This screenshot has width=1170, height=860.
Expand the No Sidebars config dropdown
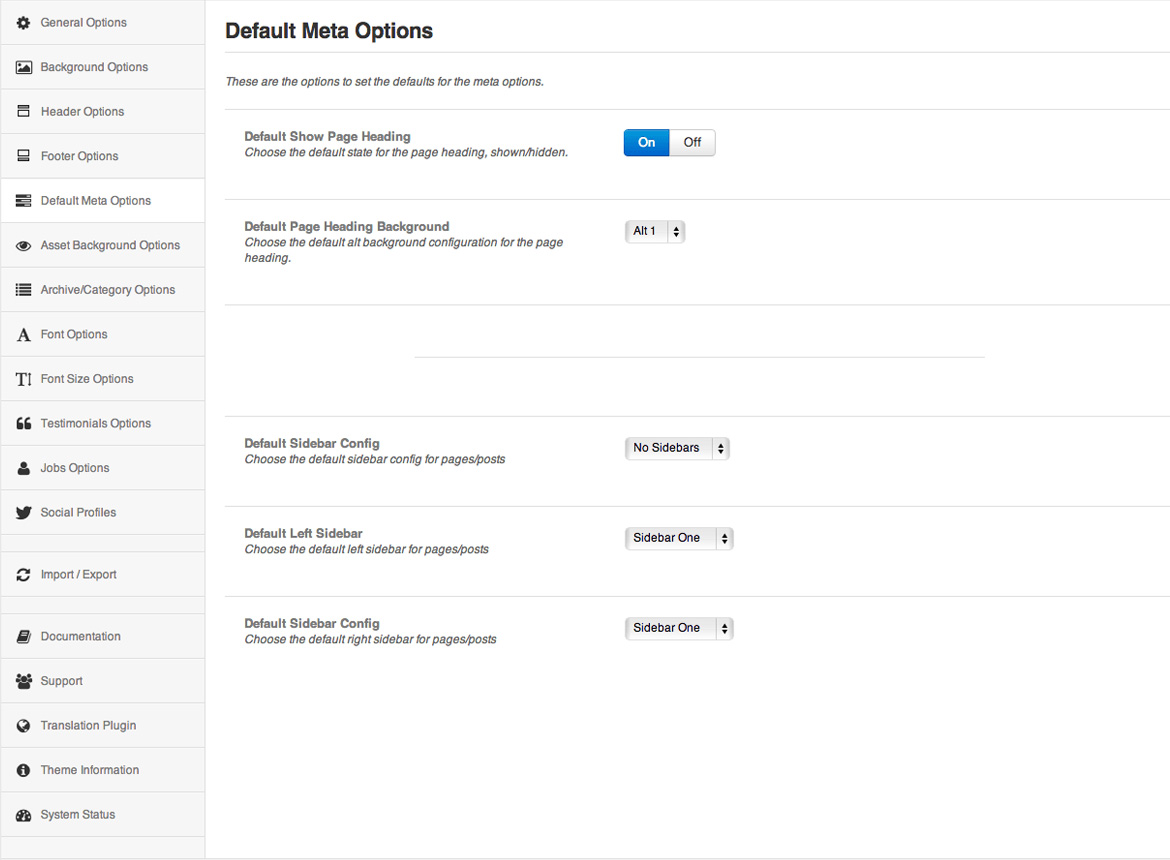(x=677, y=448)
